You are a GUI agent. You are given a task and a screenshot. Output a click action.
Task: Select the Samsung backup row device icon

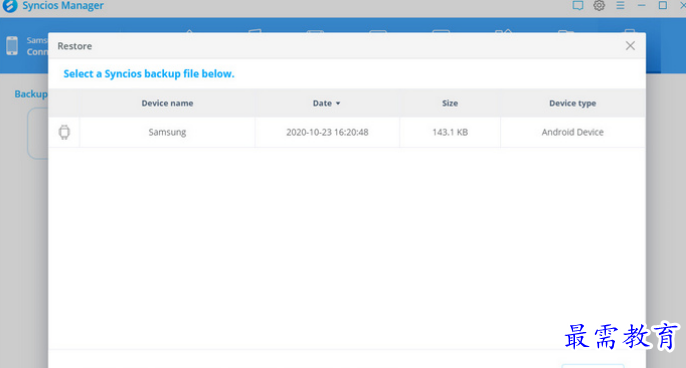click(64, 132)
